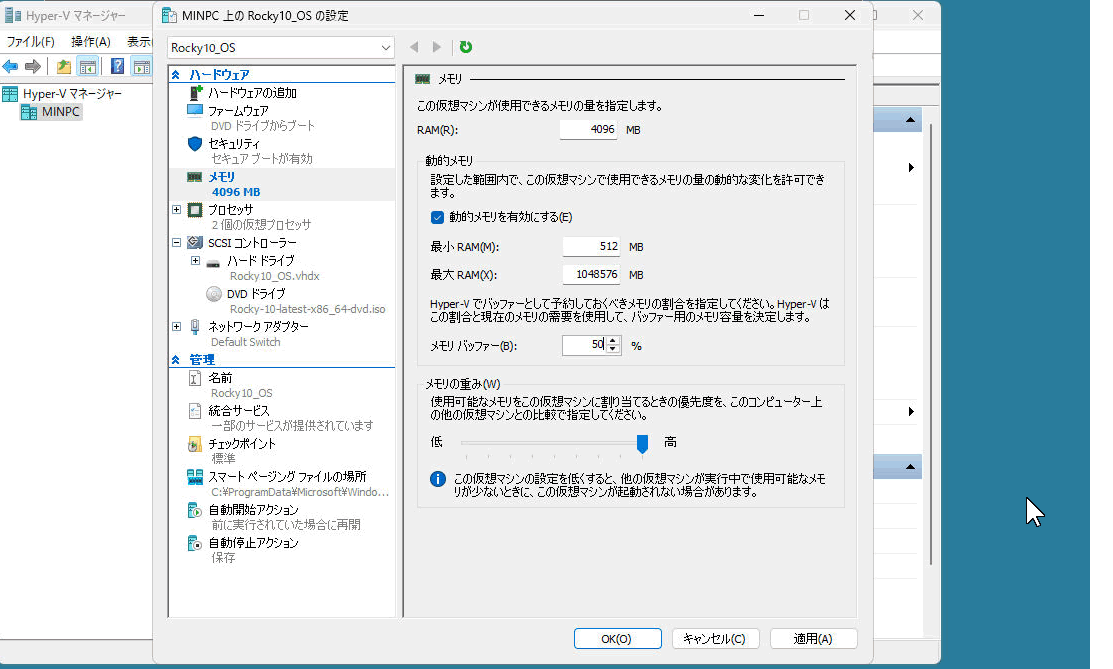This screenshot has width=1113, height=669.
Task: Toggle 動的メモリを有効にする checkbox
Action: pos(437,217)
